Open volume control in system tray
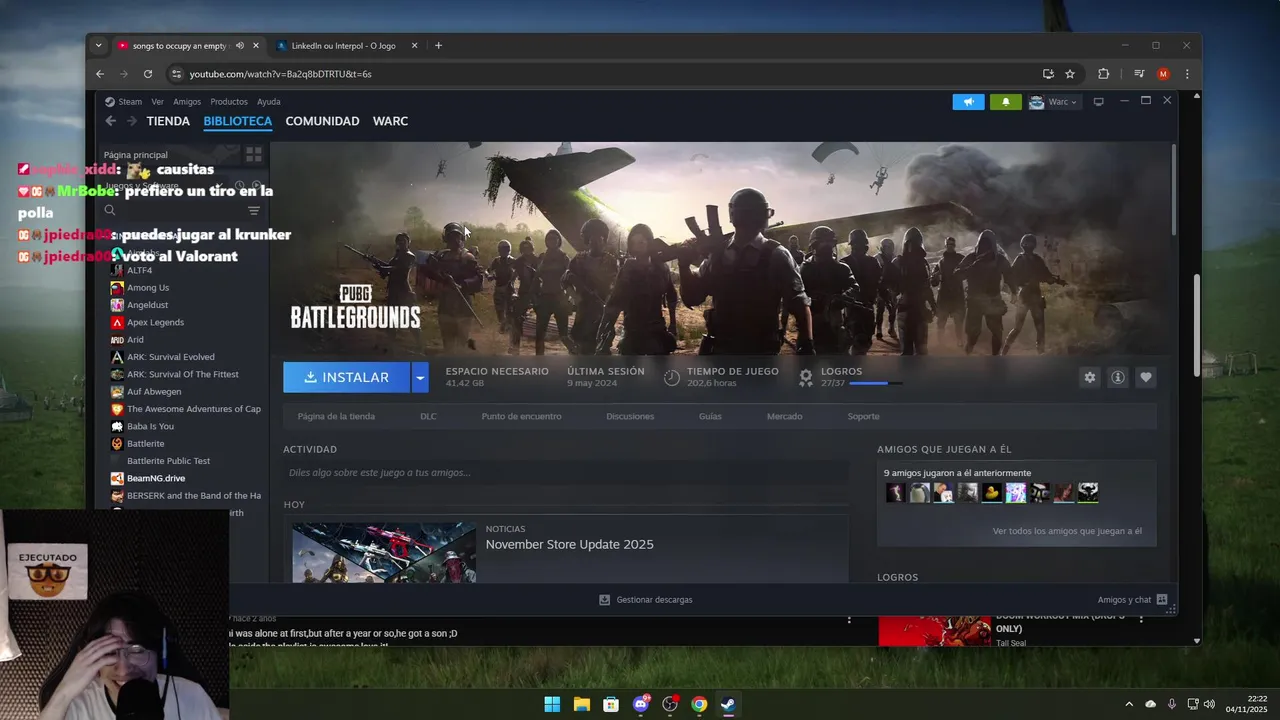The height and width of the screenshot is (720, 1280). pyautogui.click(x=1209, y=704)
